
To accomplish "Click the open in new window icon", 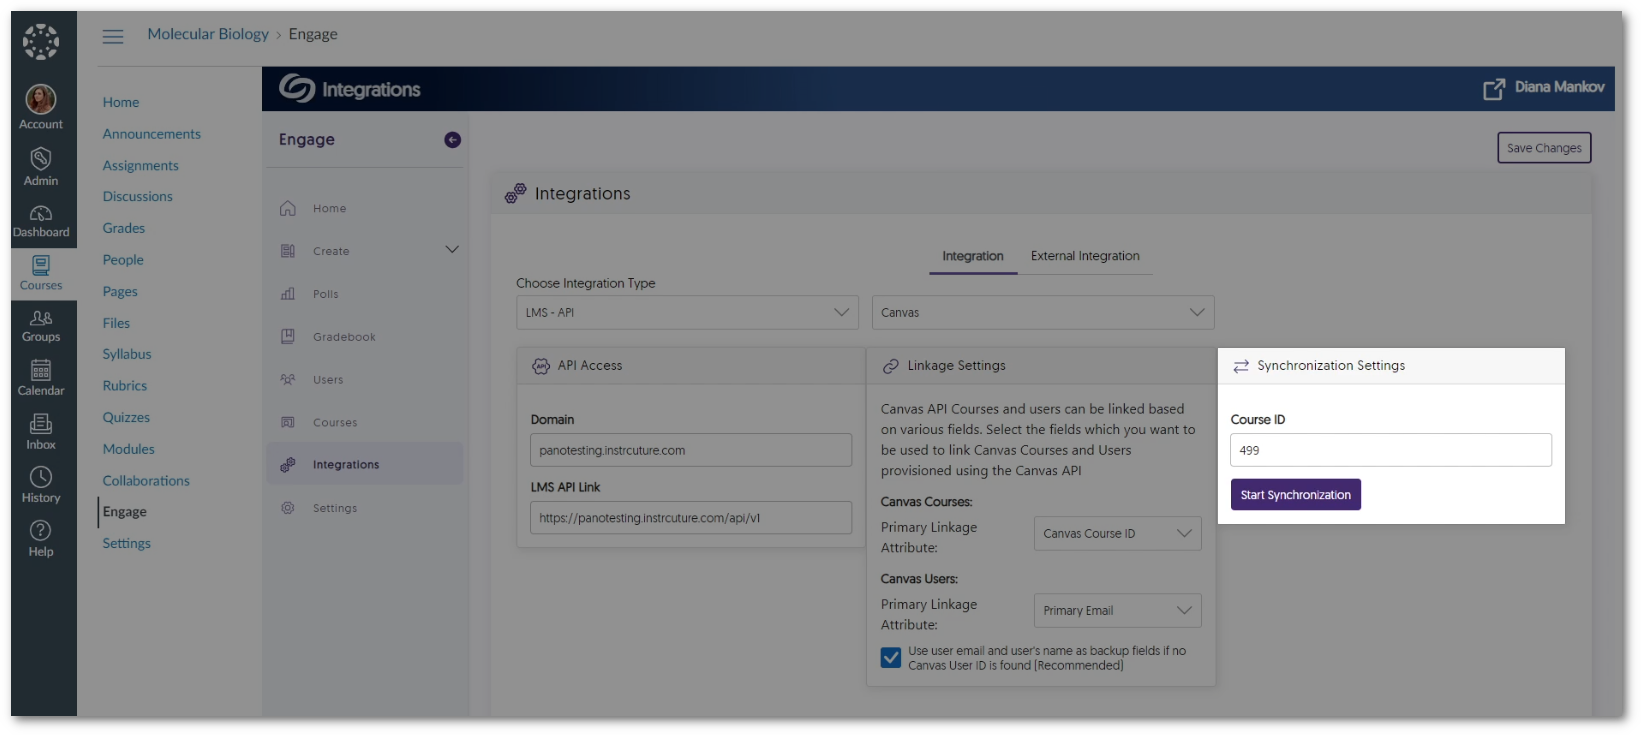I will point(1493,89).
